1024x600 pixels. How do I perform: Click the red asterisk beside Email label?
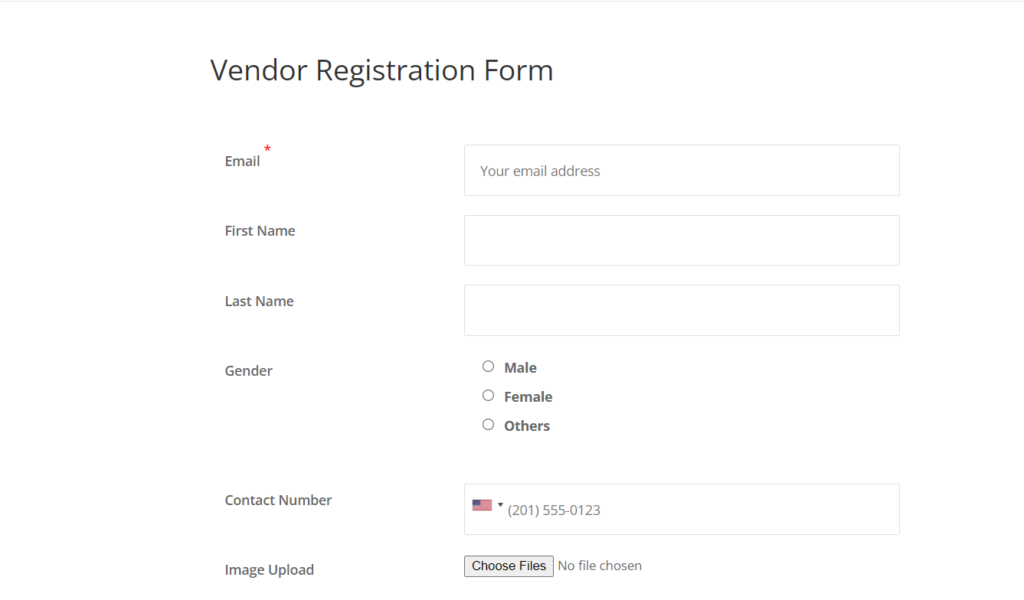tap(267, 149)
